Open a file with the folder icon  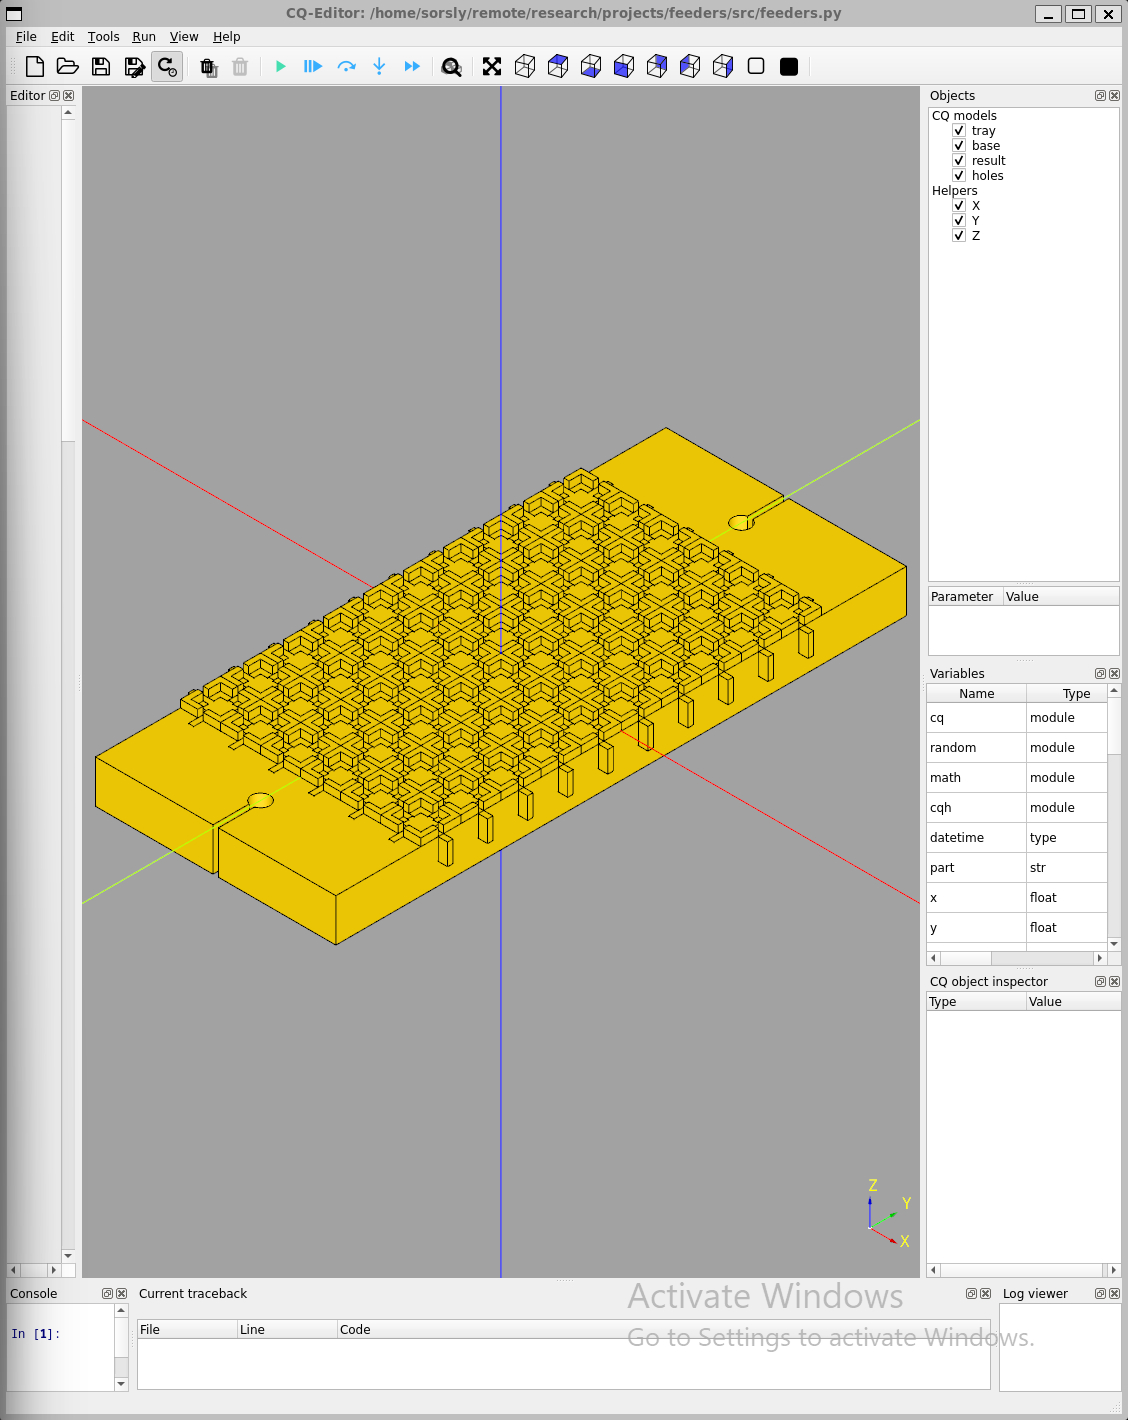[68, 67]
